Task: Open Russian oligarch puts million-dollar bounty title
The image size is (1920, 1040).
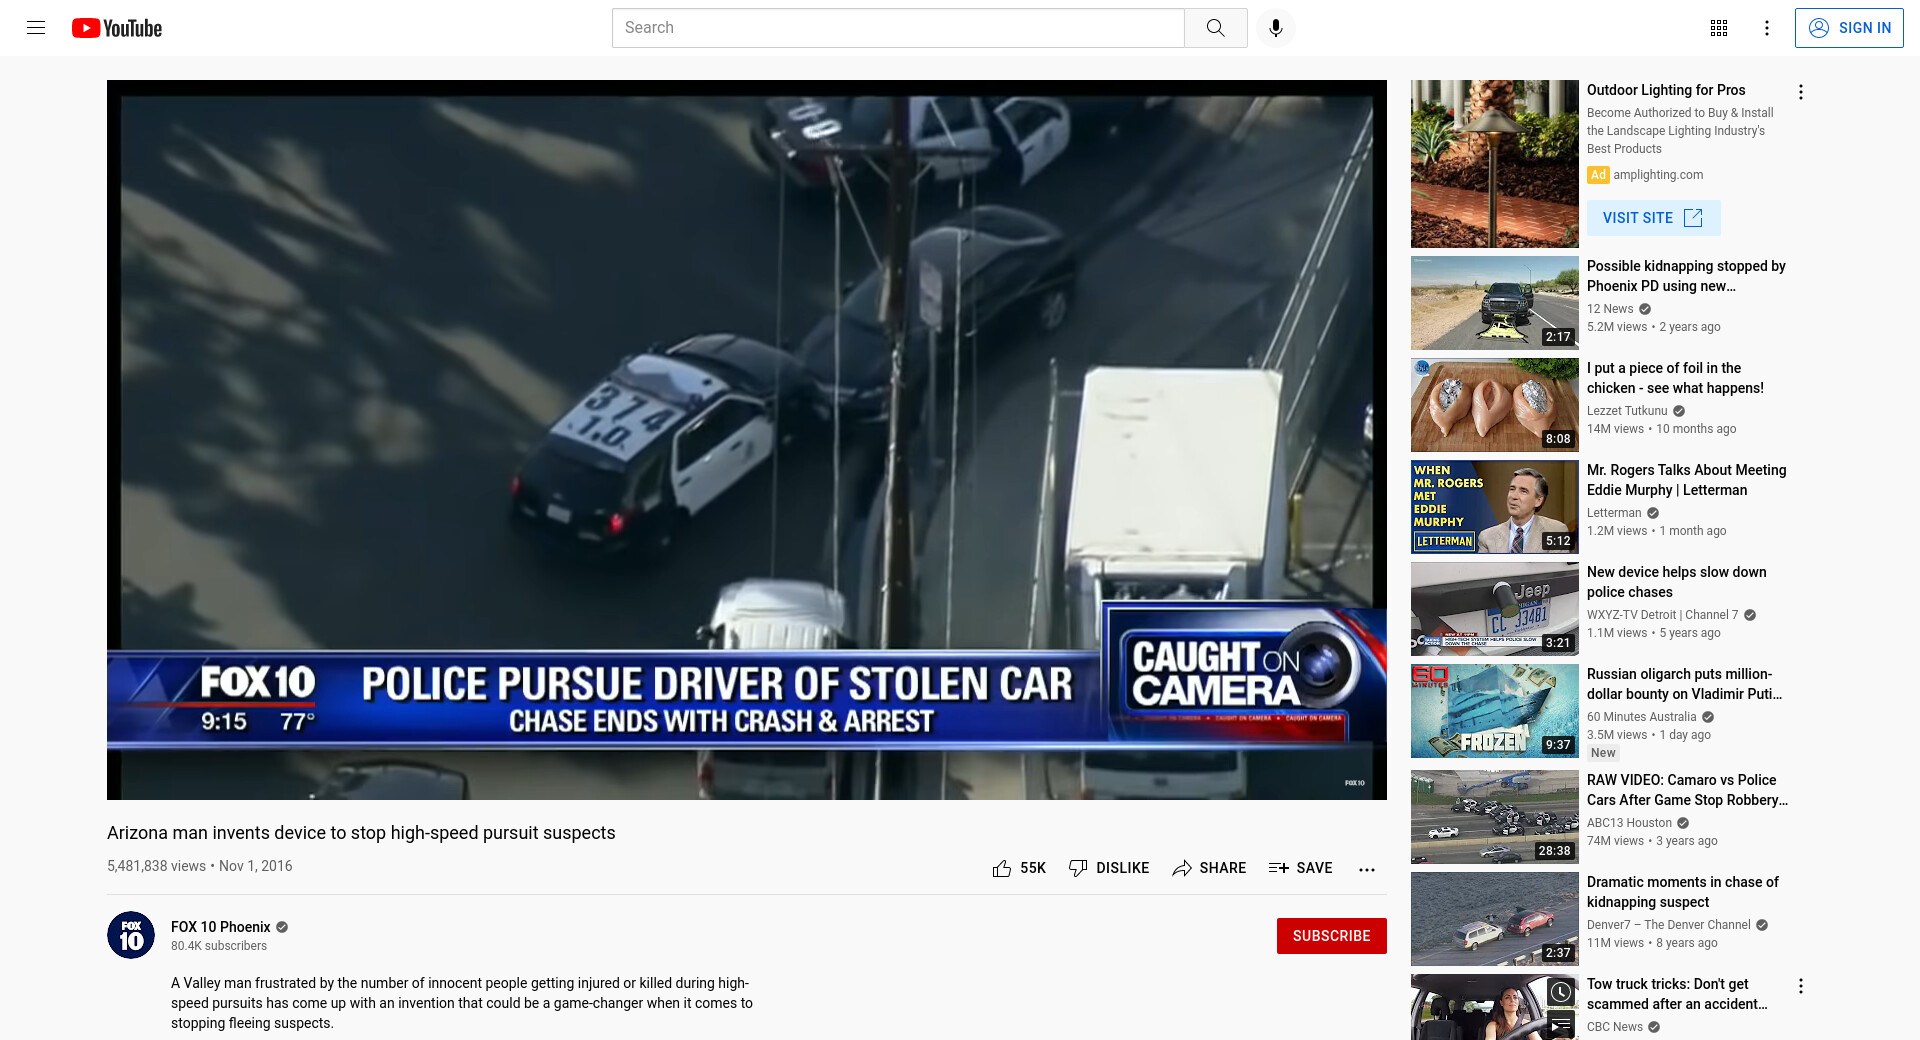Action: coord(1684,684)
